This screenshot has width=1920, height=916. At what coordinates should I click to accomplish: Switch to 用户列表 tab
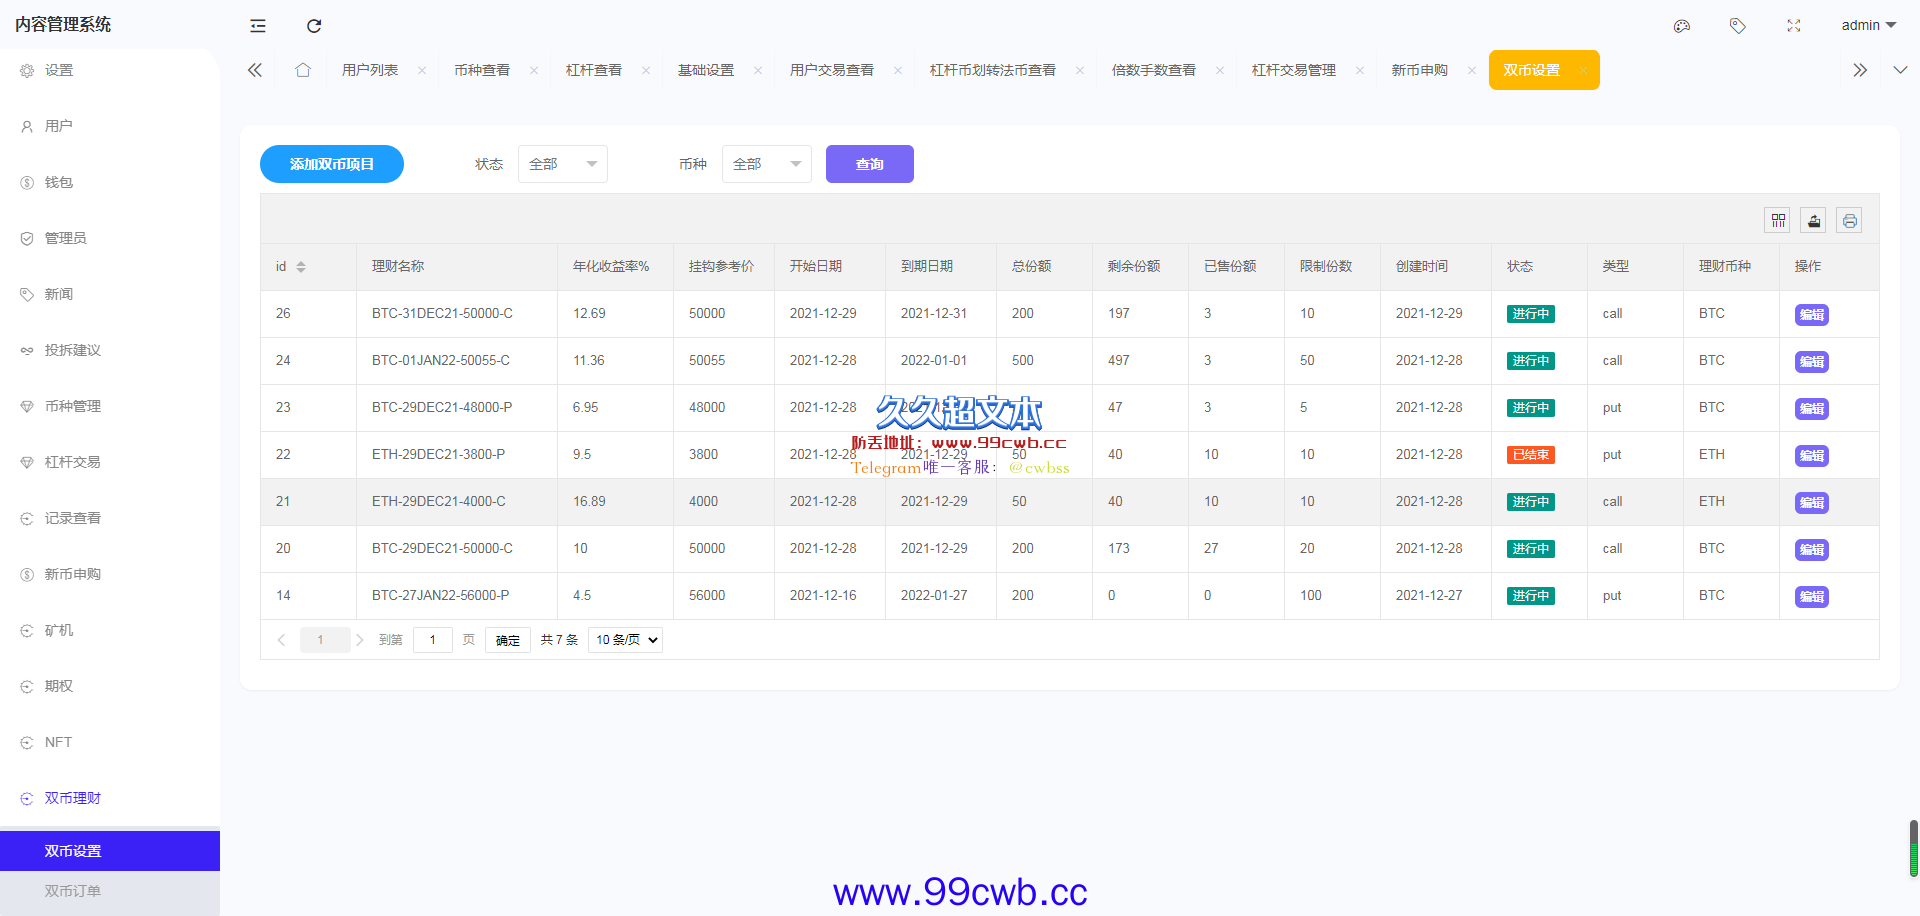click(370, 70)
